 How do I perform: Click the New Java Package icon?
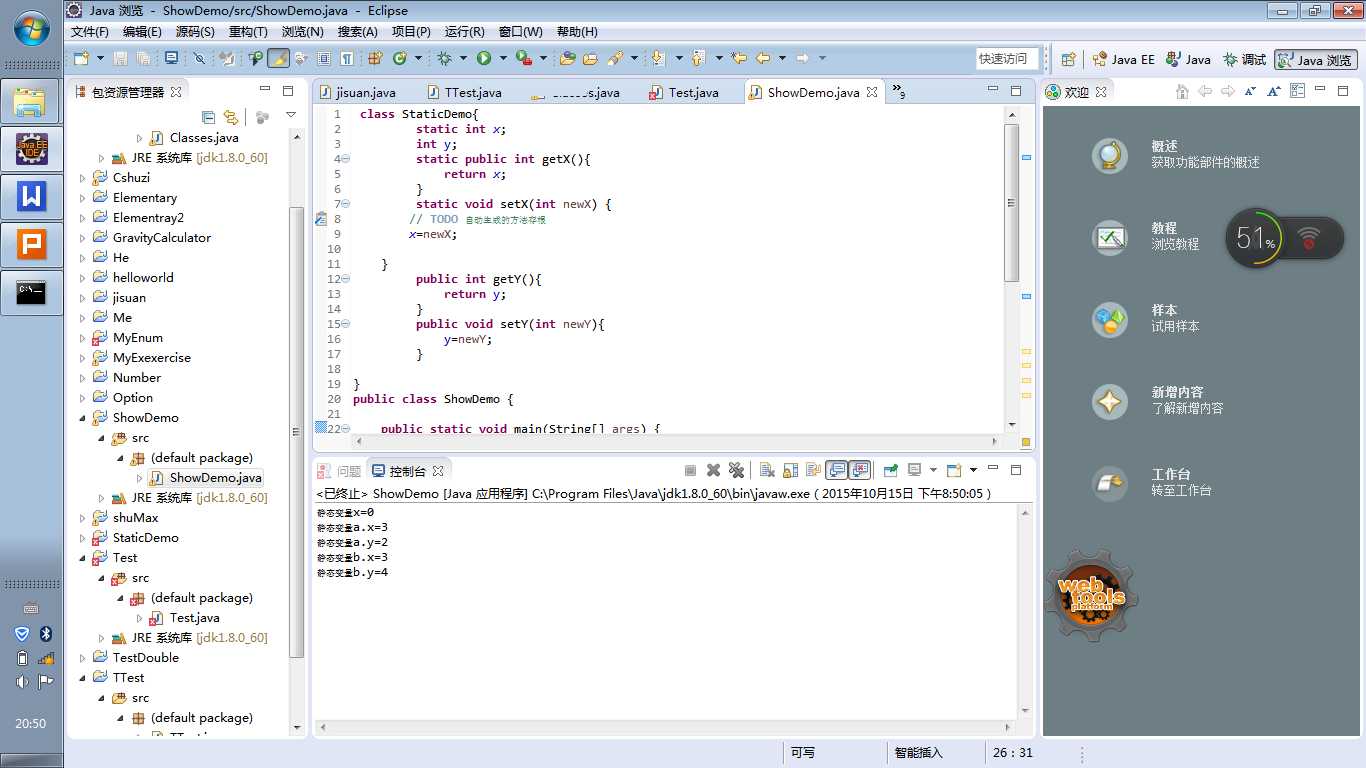click(375, 58)
